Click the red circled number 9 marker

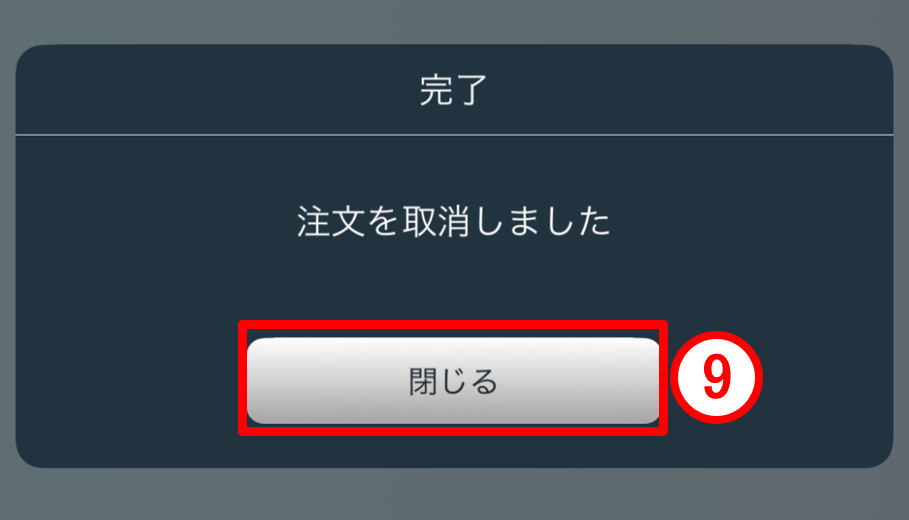pos(716,377)
